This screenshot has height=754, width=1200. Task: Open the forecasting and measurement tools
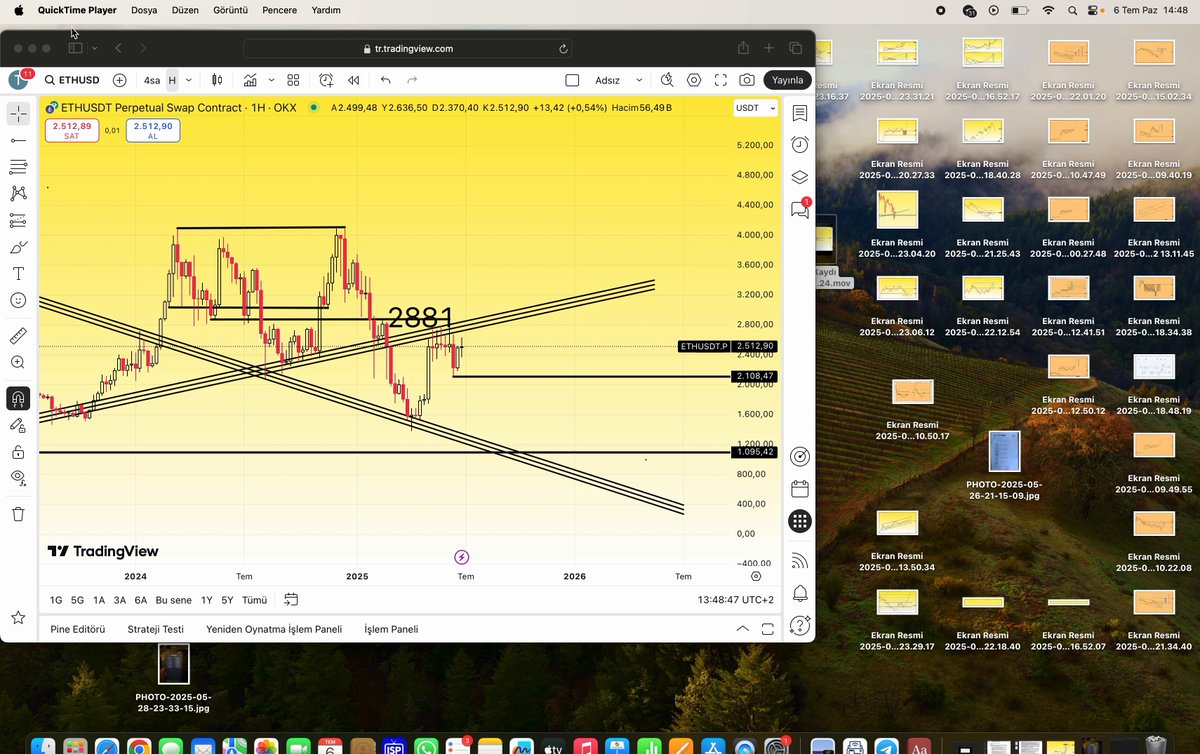(x=18, y=220)
